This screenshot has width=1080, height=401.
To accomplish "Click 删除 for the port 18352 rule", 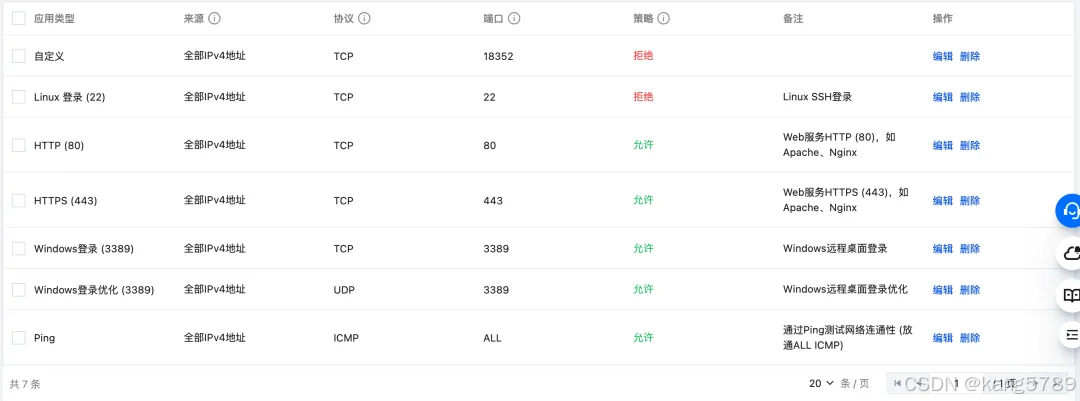I will pos(970,56).
